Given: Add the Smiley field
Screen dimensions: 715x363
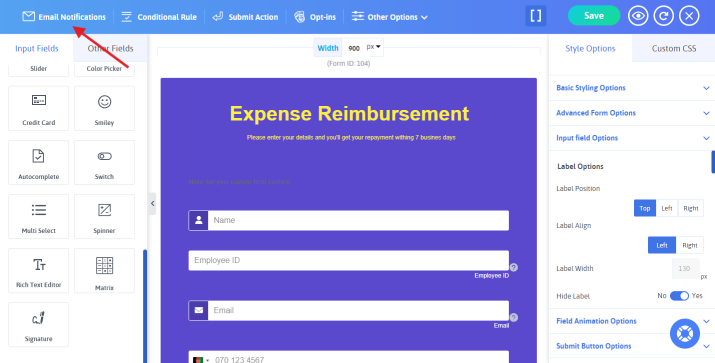Looking at the screenshot, I should [104, 109].
